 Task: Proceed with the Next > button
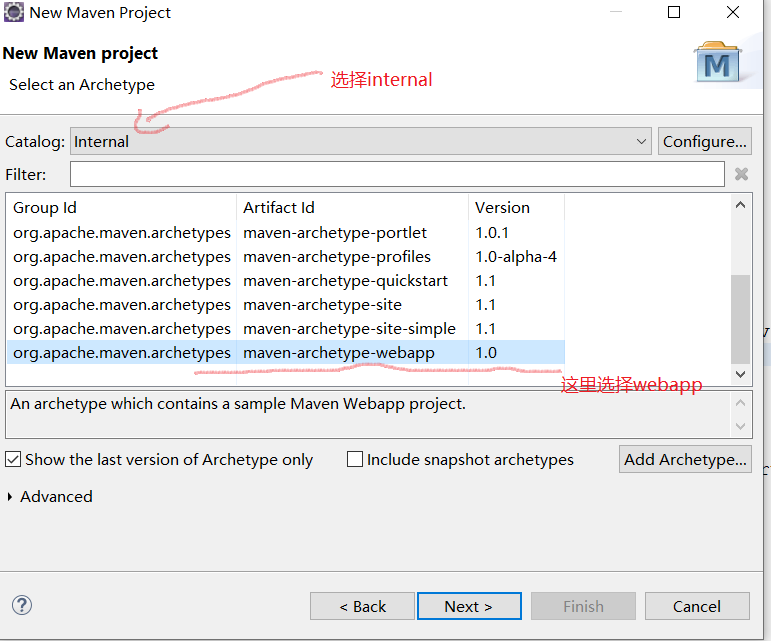[469, 606]
